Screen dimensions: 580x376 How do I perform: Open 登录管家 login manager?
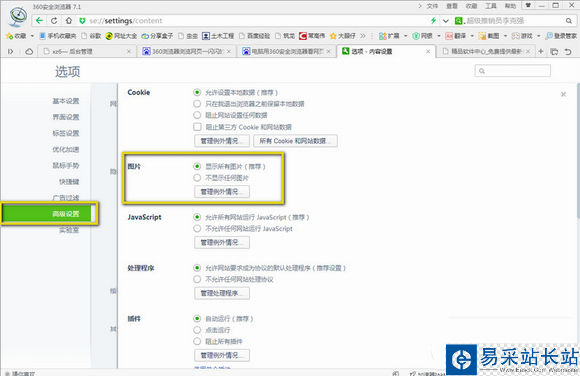[x=561, y=36]
